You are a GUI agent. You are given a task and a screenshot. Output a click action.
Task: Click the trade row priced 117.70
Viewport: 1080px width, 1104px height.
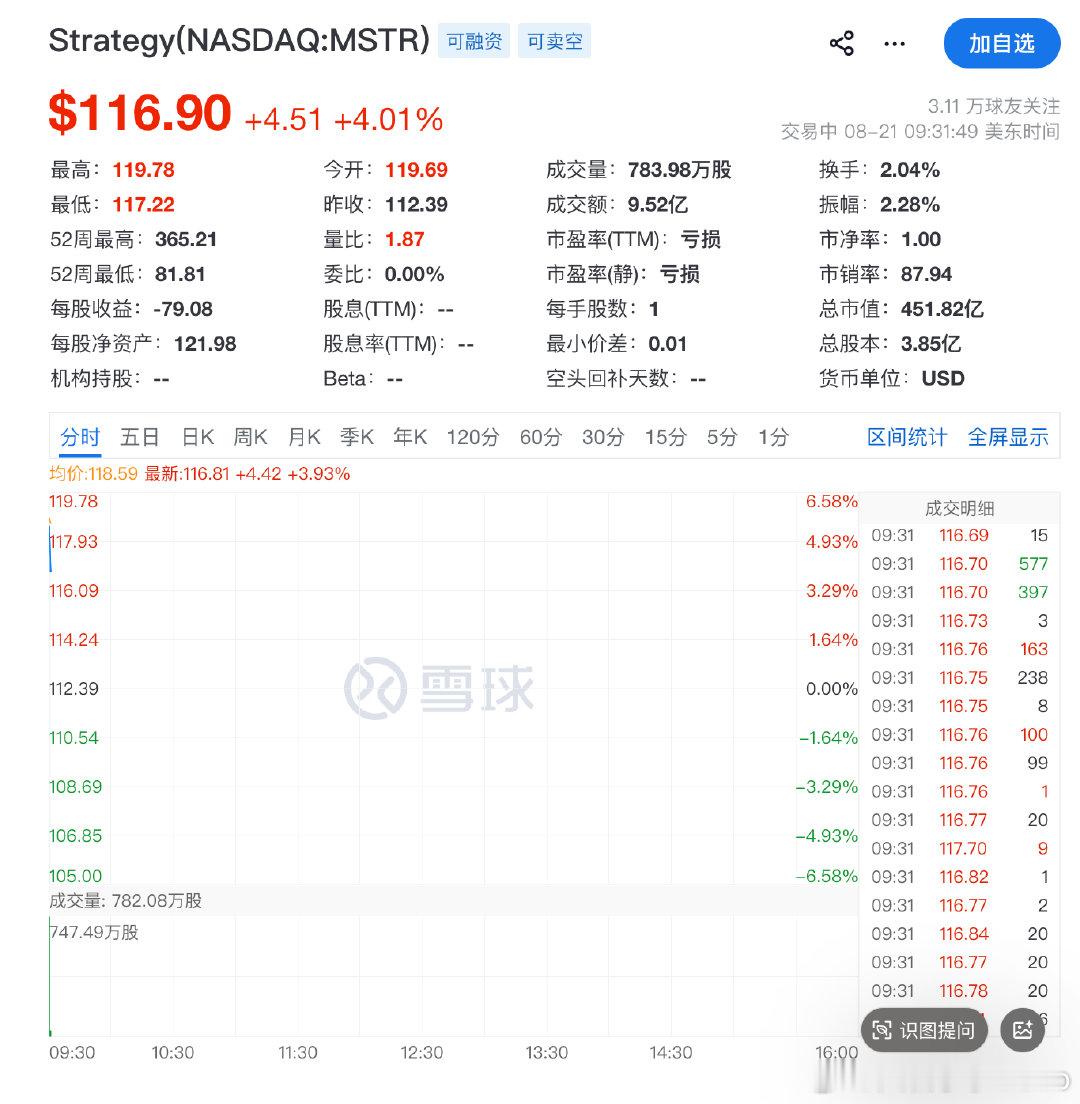pos(960,848)
